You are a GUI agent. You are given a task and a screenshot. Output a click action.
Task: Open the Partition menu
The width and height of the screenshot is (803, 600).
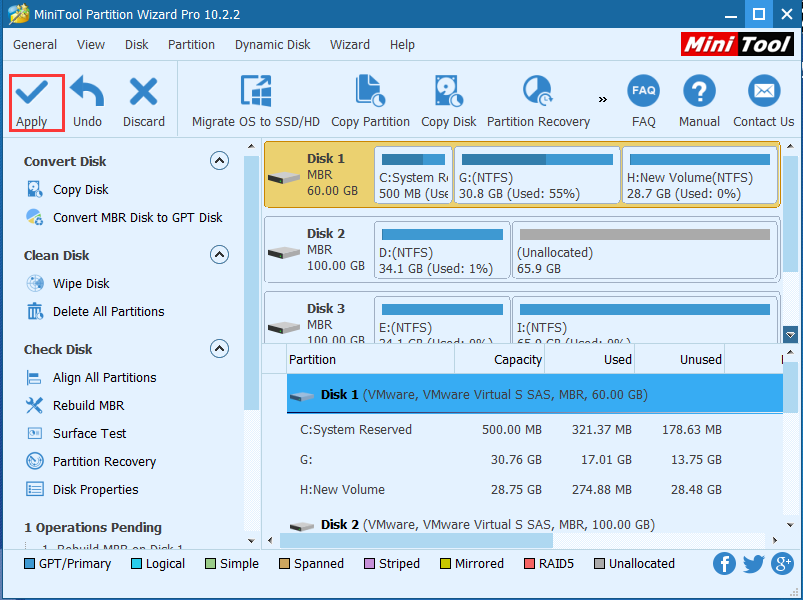[x=191, y=45]
